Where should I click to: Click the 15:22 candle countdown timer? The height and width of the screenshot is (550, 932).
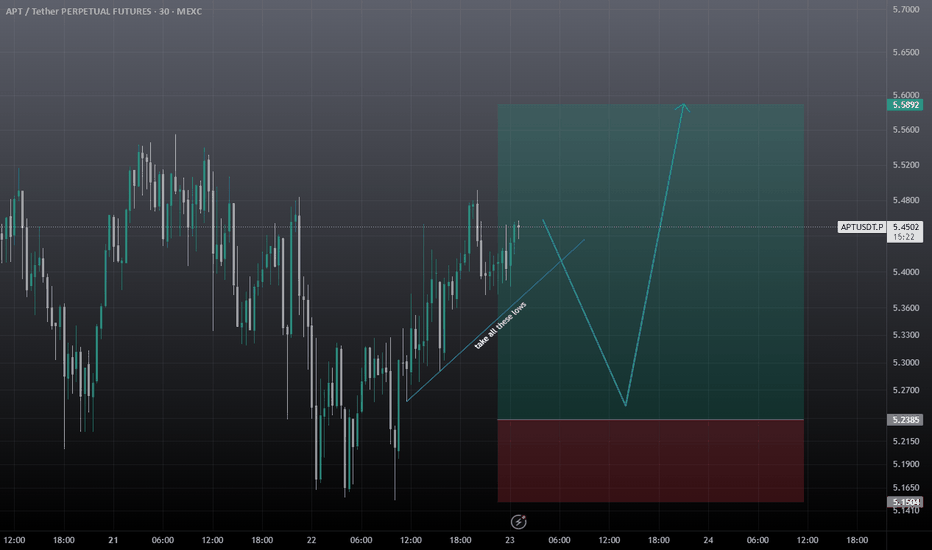coord(903,237)
